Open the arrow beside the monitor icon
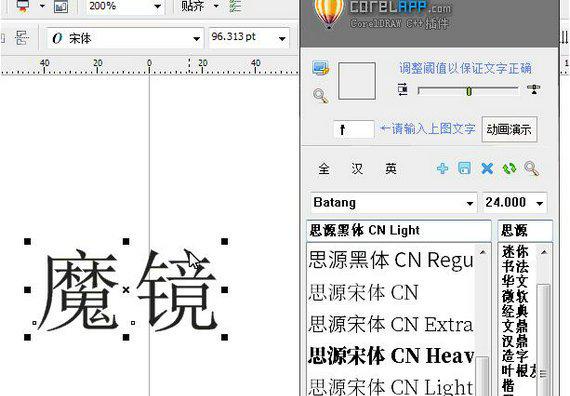Image resolution: width=570 pixels, height=396 pixels. 42,6
